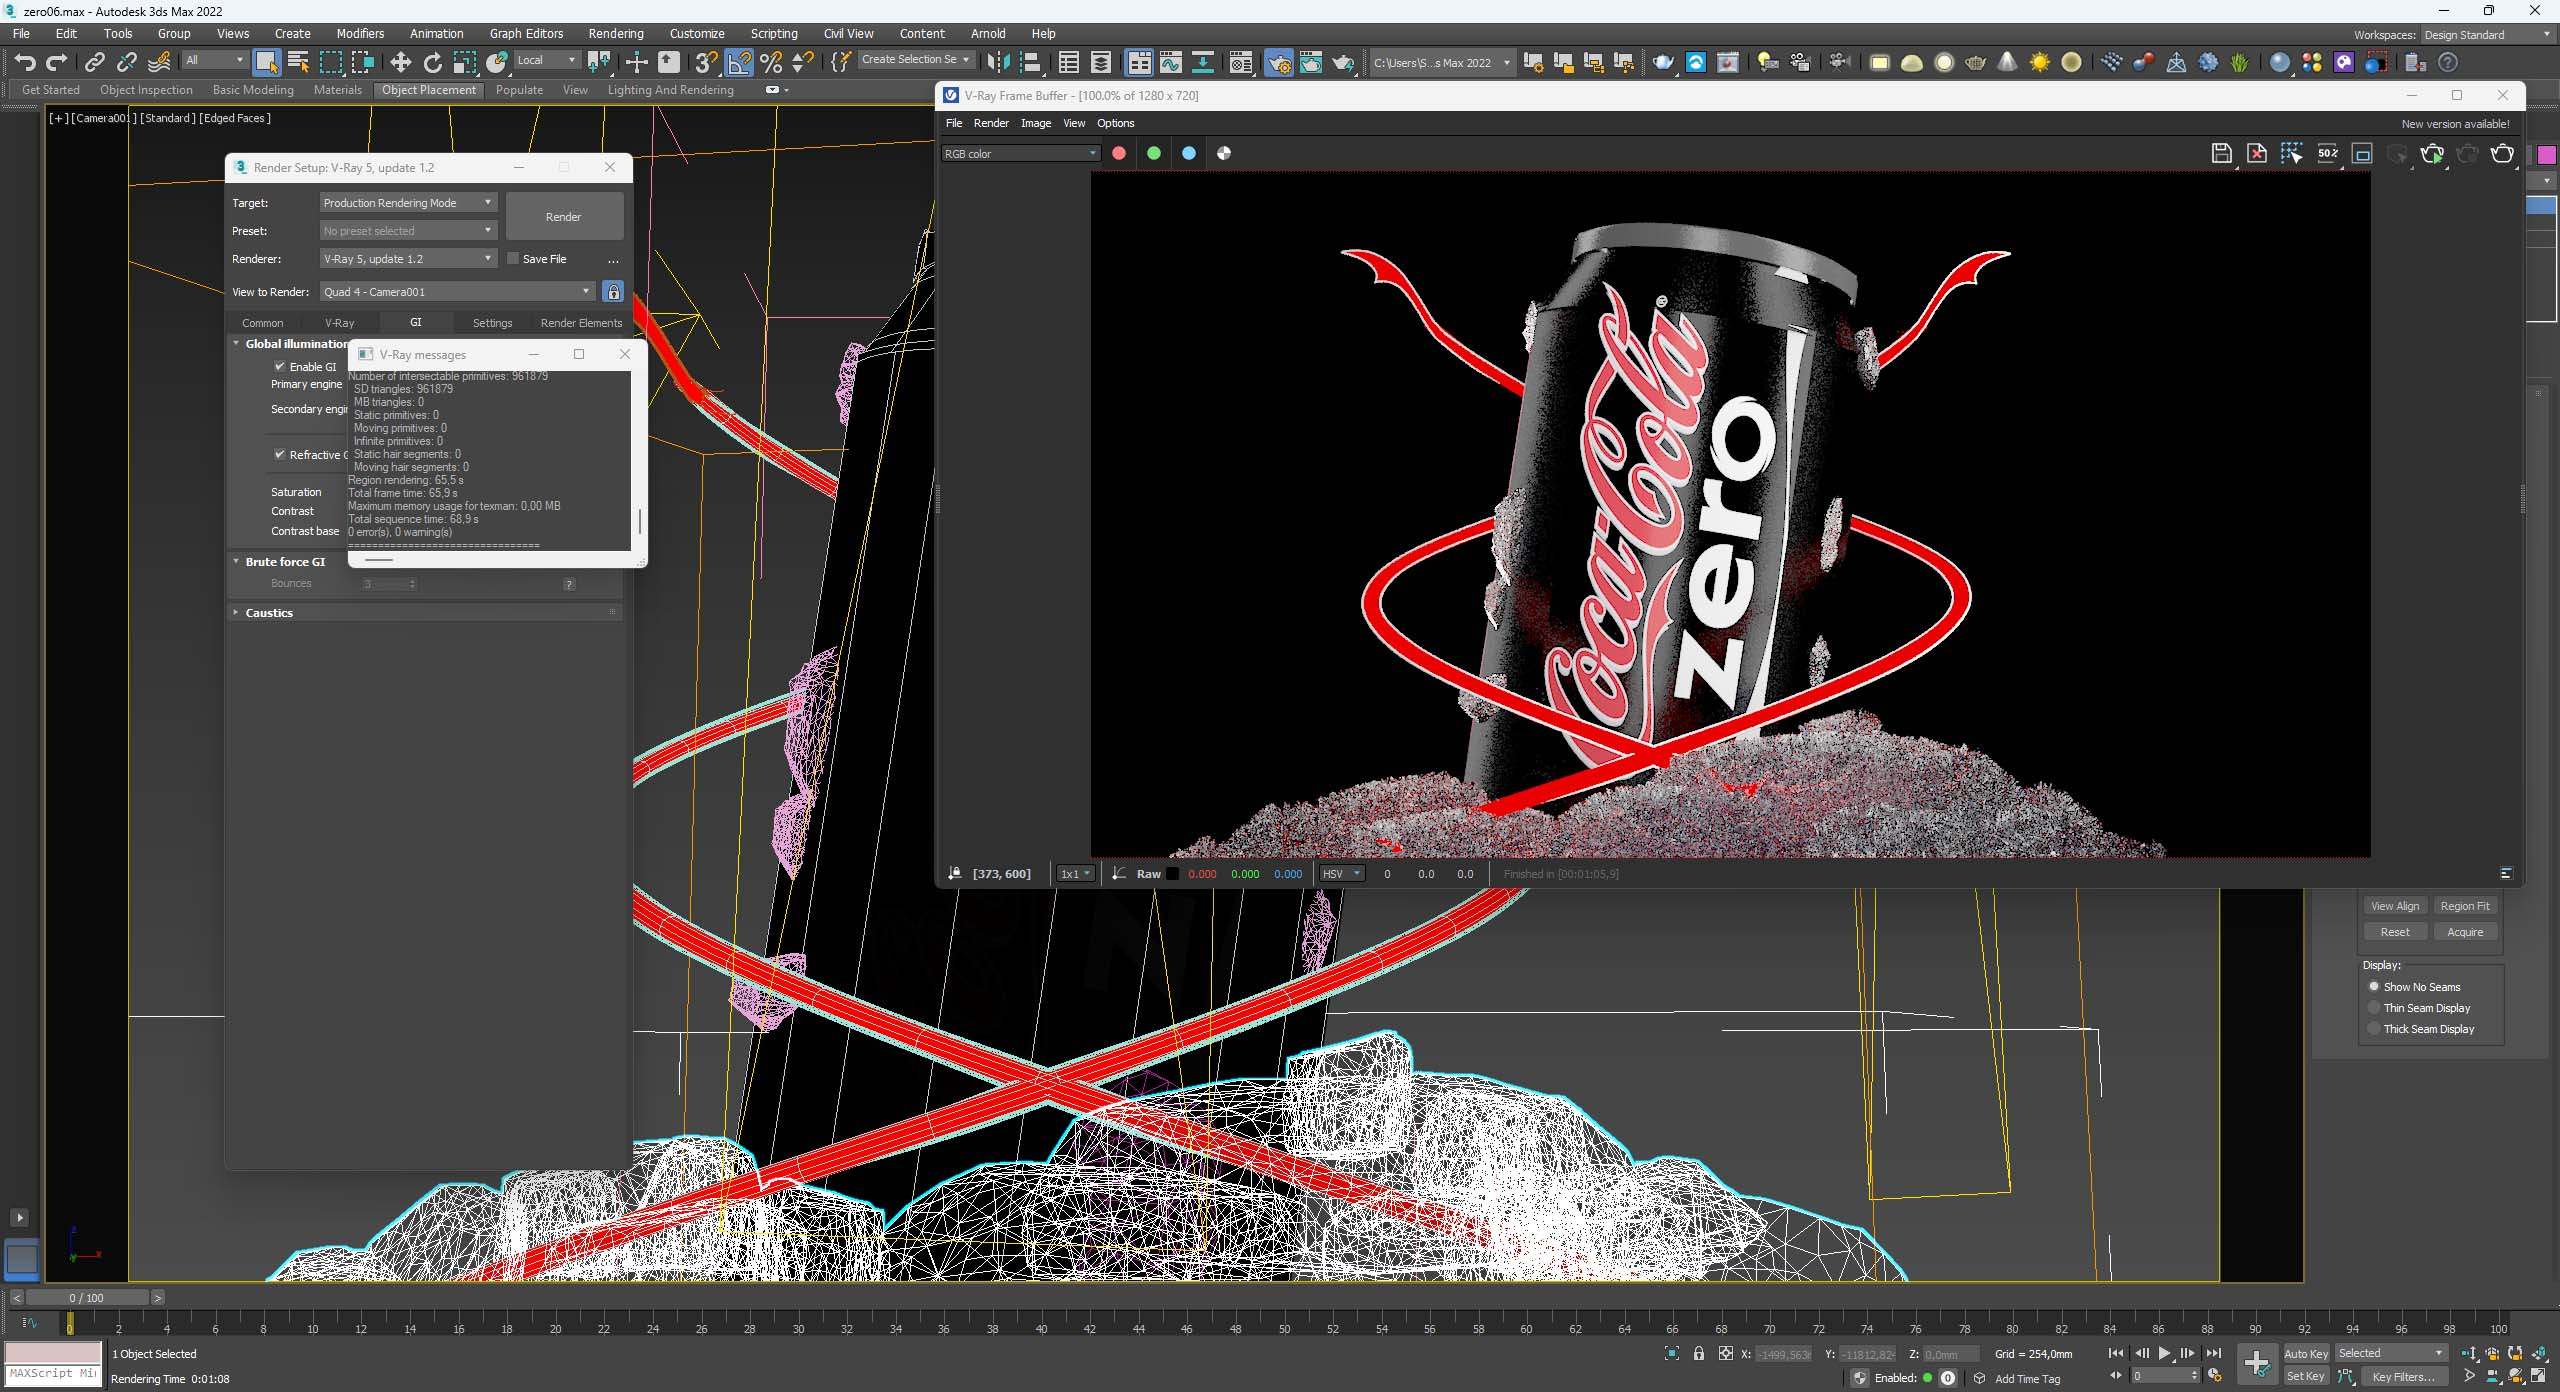This screenshot has height=1392, width=2560.
Task: Enable Save File checkbox in Render Setup
Action: 513,258
